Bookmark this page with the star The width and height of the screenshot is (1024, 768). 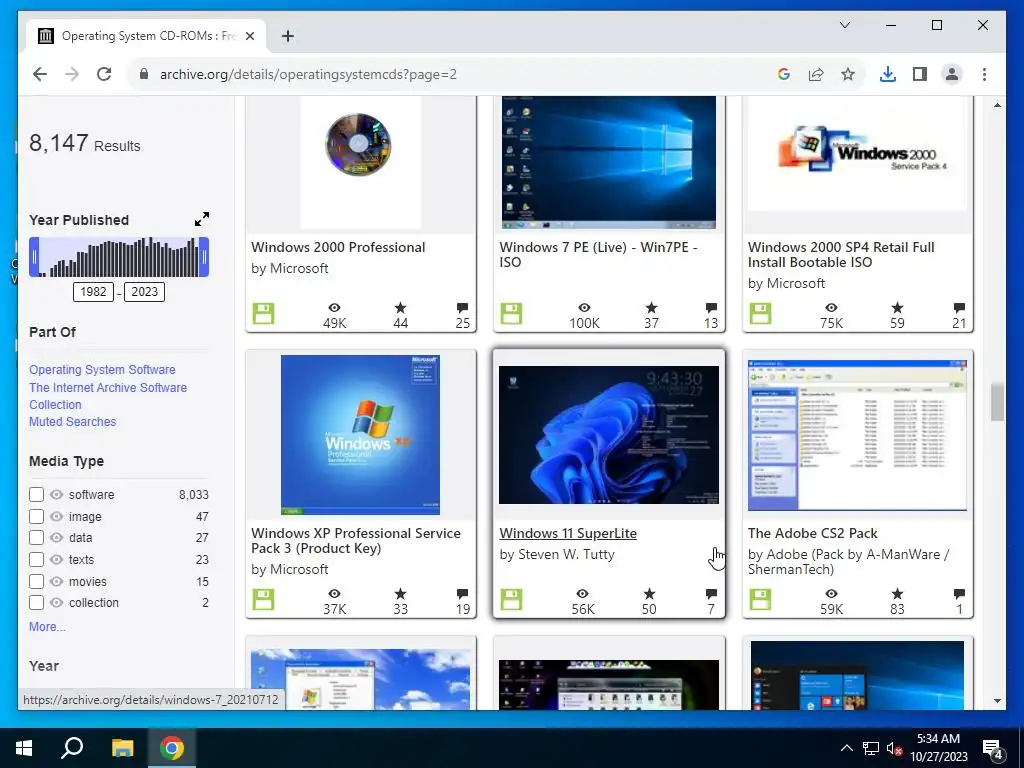(x=848, y=74)
